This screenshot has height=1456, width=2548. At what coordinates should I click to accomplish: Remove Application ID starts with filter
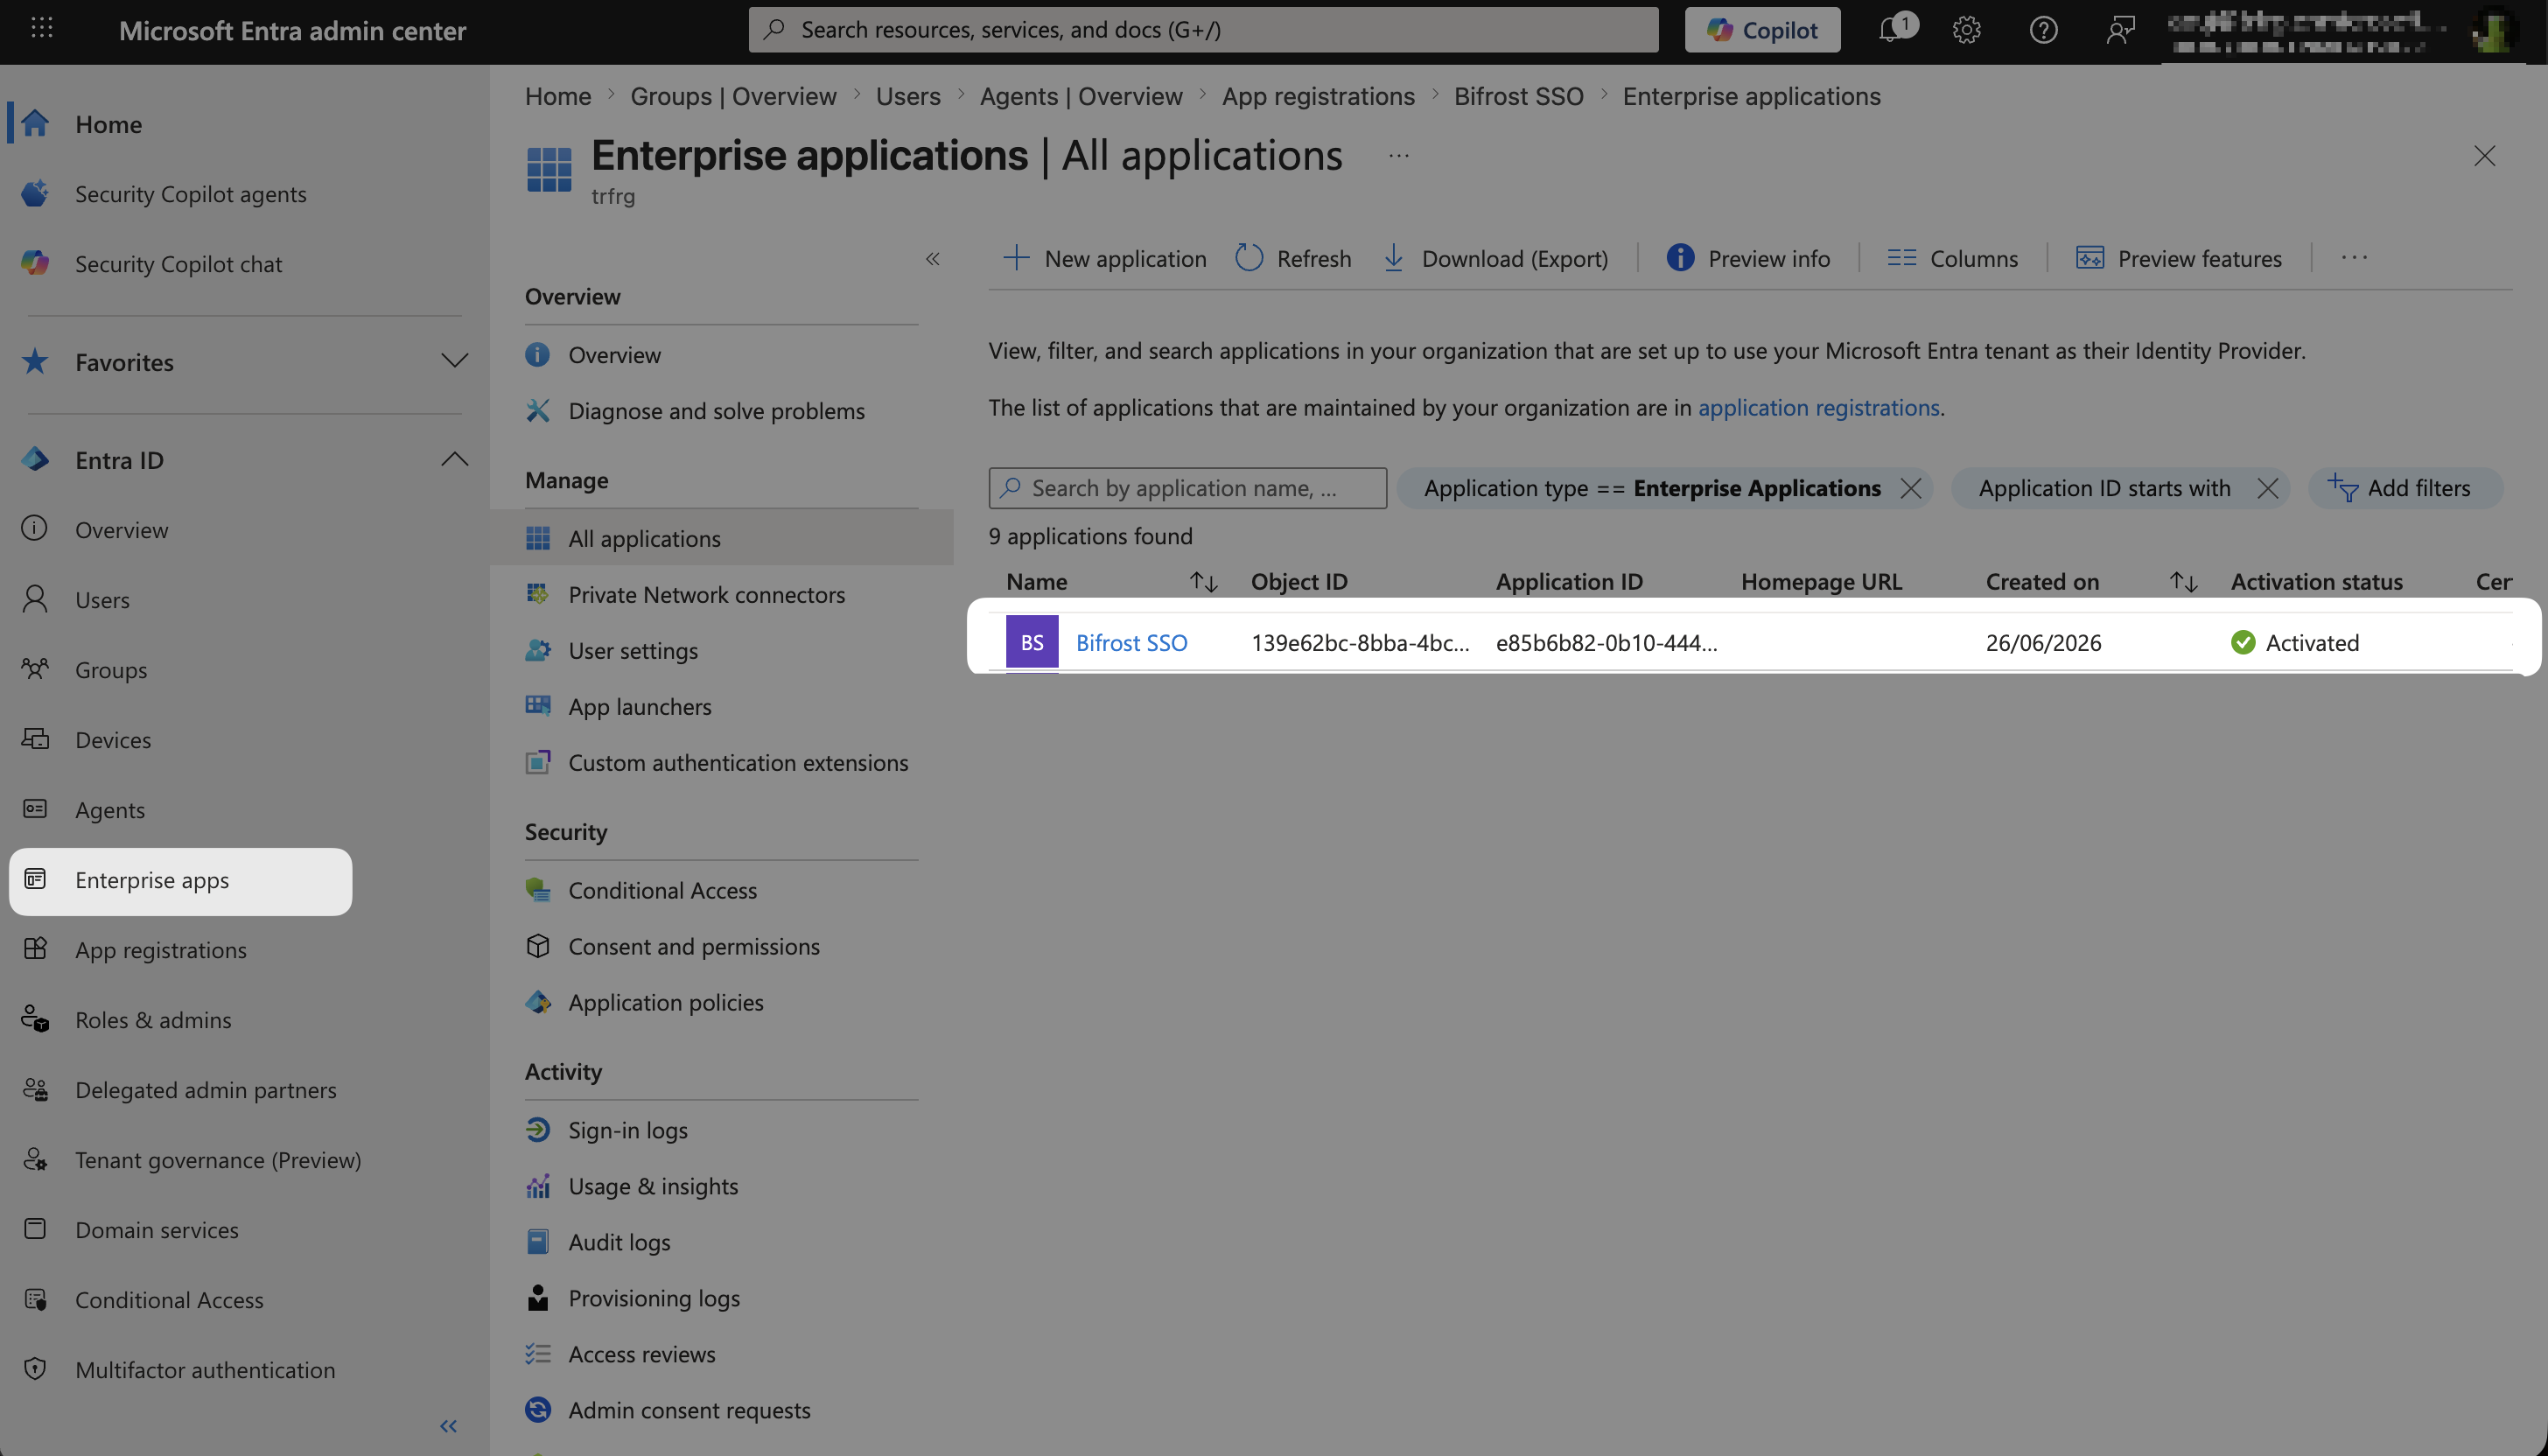click(2267, 488)
